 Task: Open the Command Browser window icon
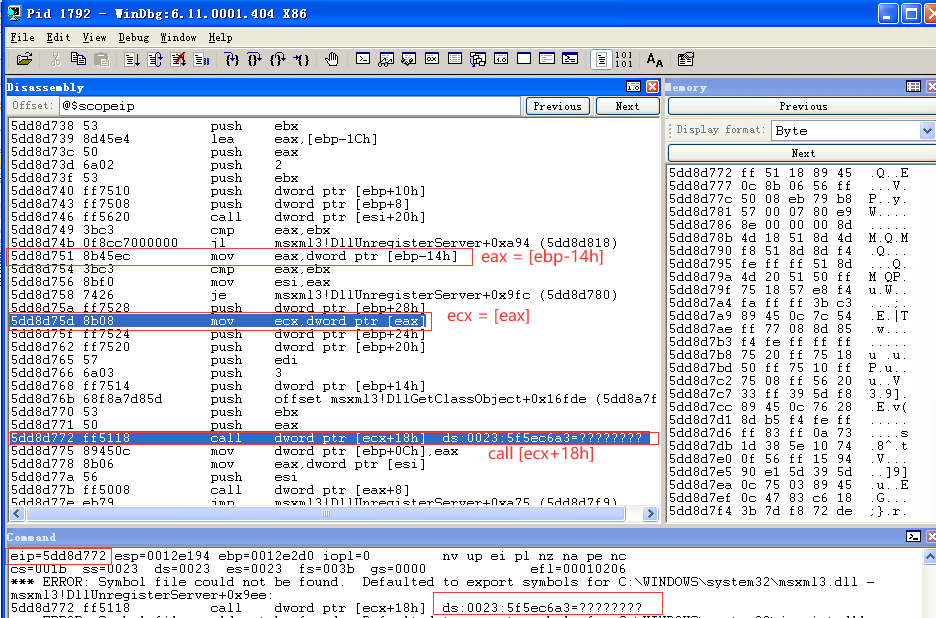(x=570, y=59)
